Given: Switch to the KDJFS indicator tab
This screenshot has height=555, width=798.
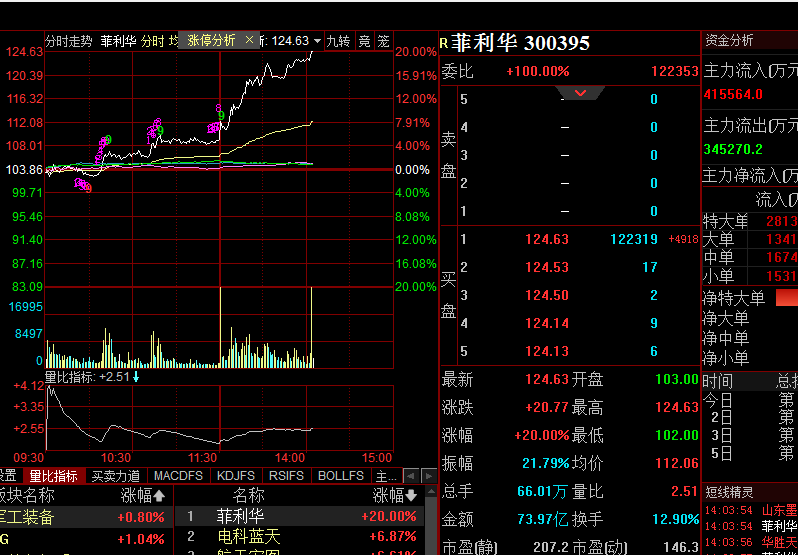Looking at the screenshot, I should pos(236,476).
